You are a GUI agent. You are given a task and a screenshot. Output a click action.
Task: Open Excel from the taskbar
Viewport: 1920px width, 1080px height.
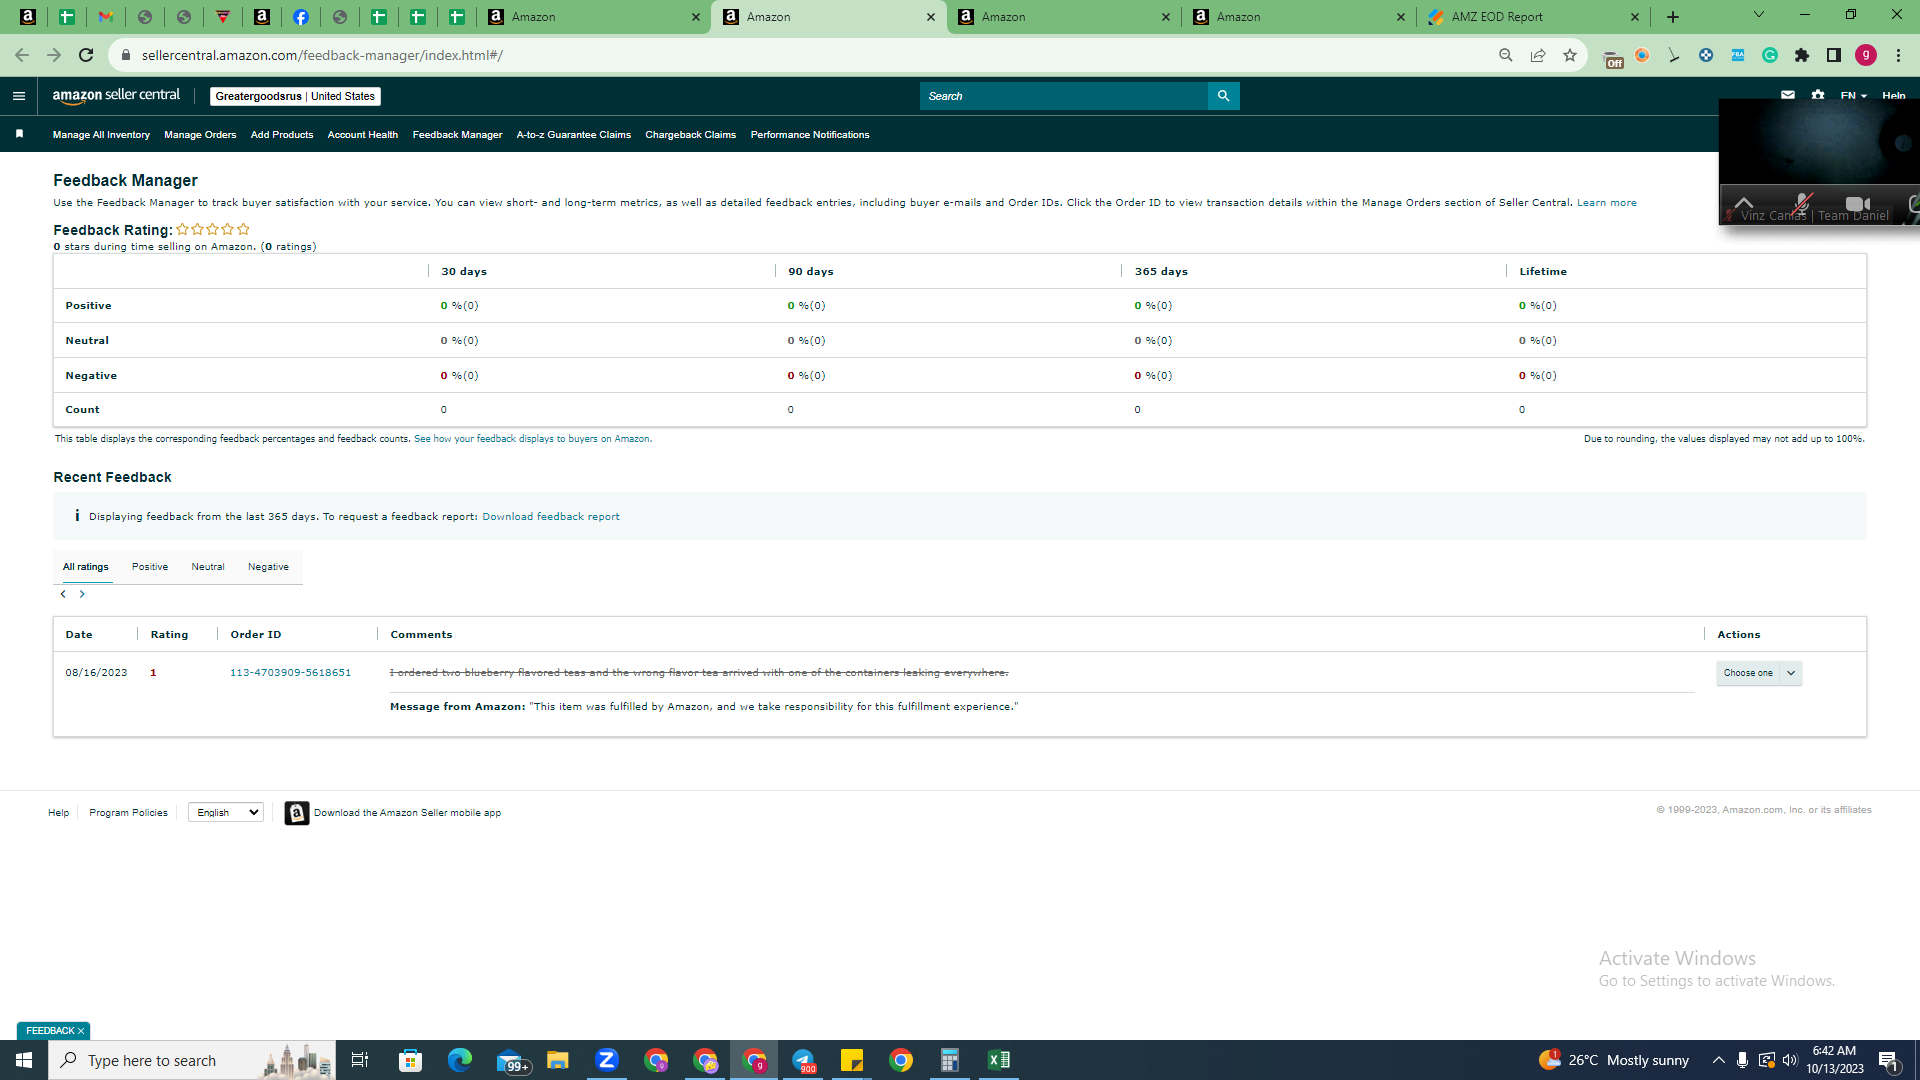999,1060
